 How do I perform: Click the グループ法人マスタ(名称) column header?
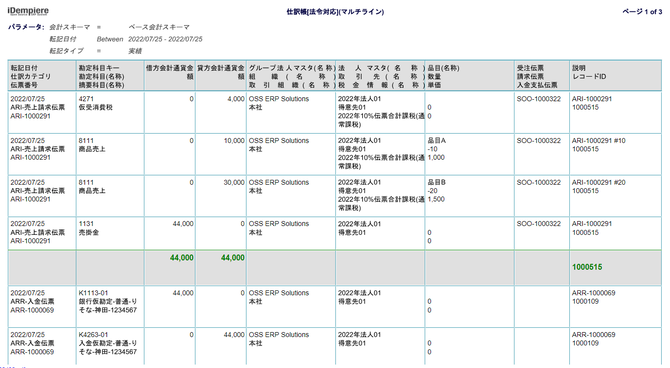[x=291, y=68]
